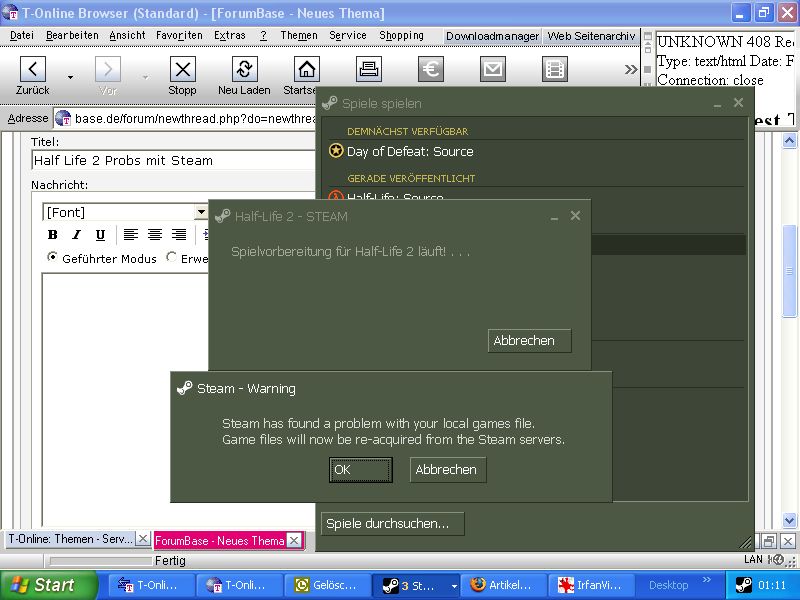800x600 pixels.
Task: Open the Shopping menu
Action: pos(401,35)
